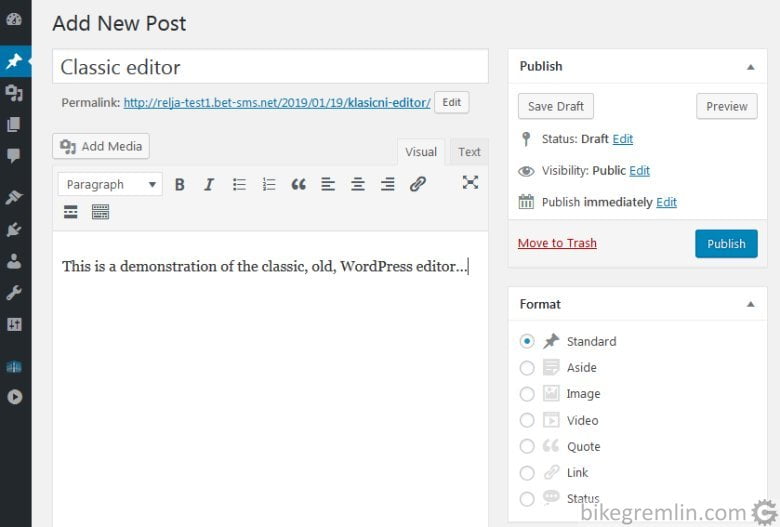Screen dimensions: 780x527
Task: Edit the Publish immediately schedule
Action: (666, 202)
